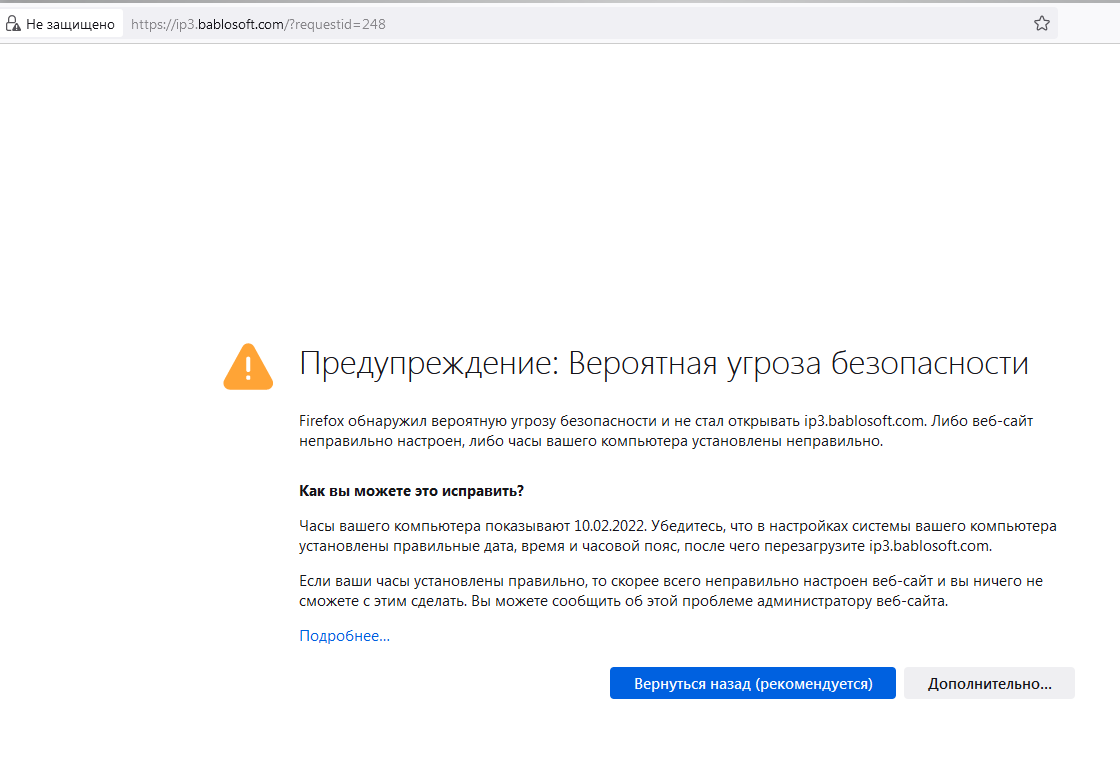Click the insecure lock icon in address bar

13,24
